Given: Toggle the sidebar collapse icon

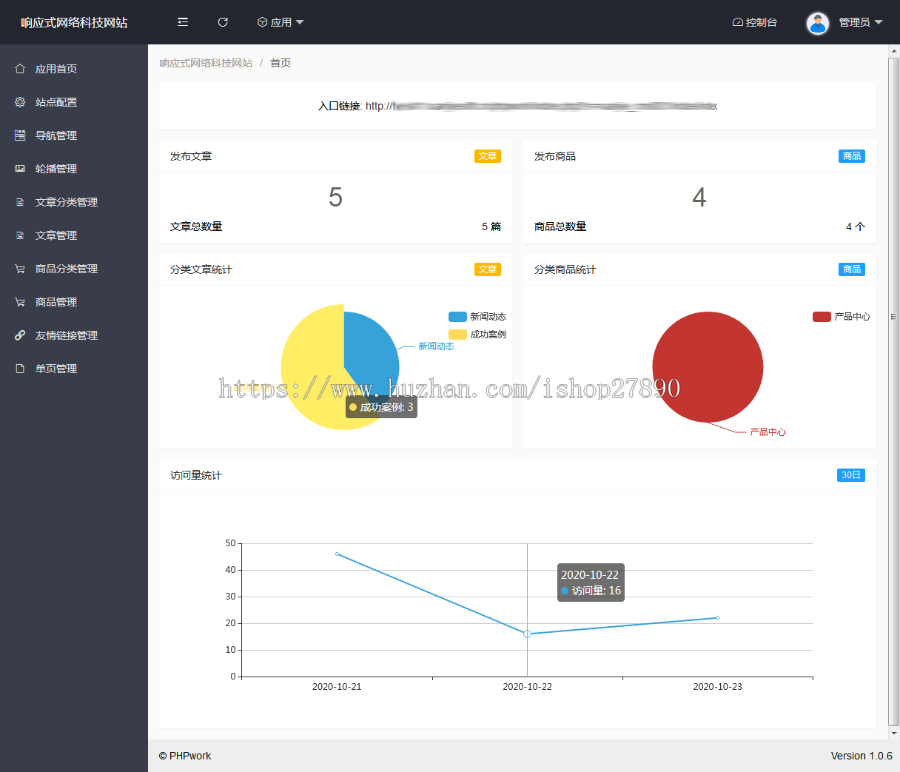Looking at the screenshot, I should click(x=183, y=22).
